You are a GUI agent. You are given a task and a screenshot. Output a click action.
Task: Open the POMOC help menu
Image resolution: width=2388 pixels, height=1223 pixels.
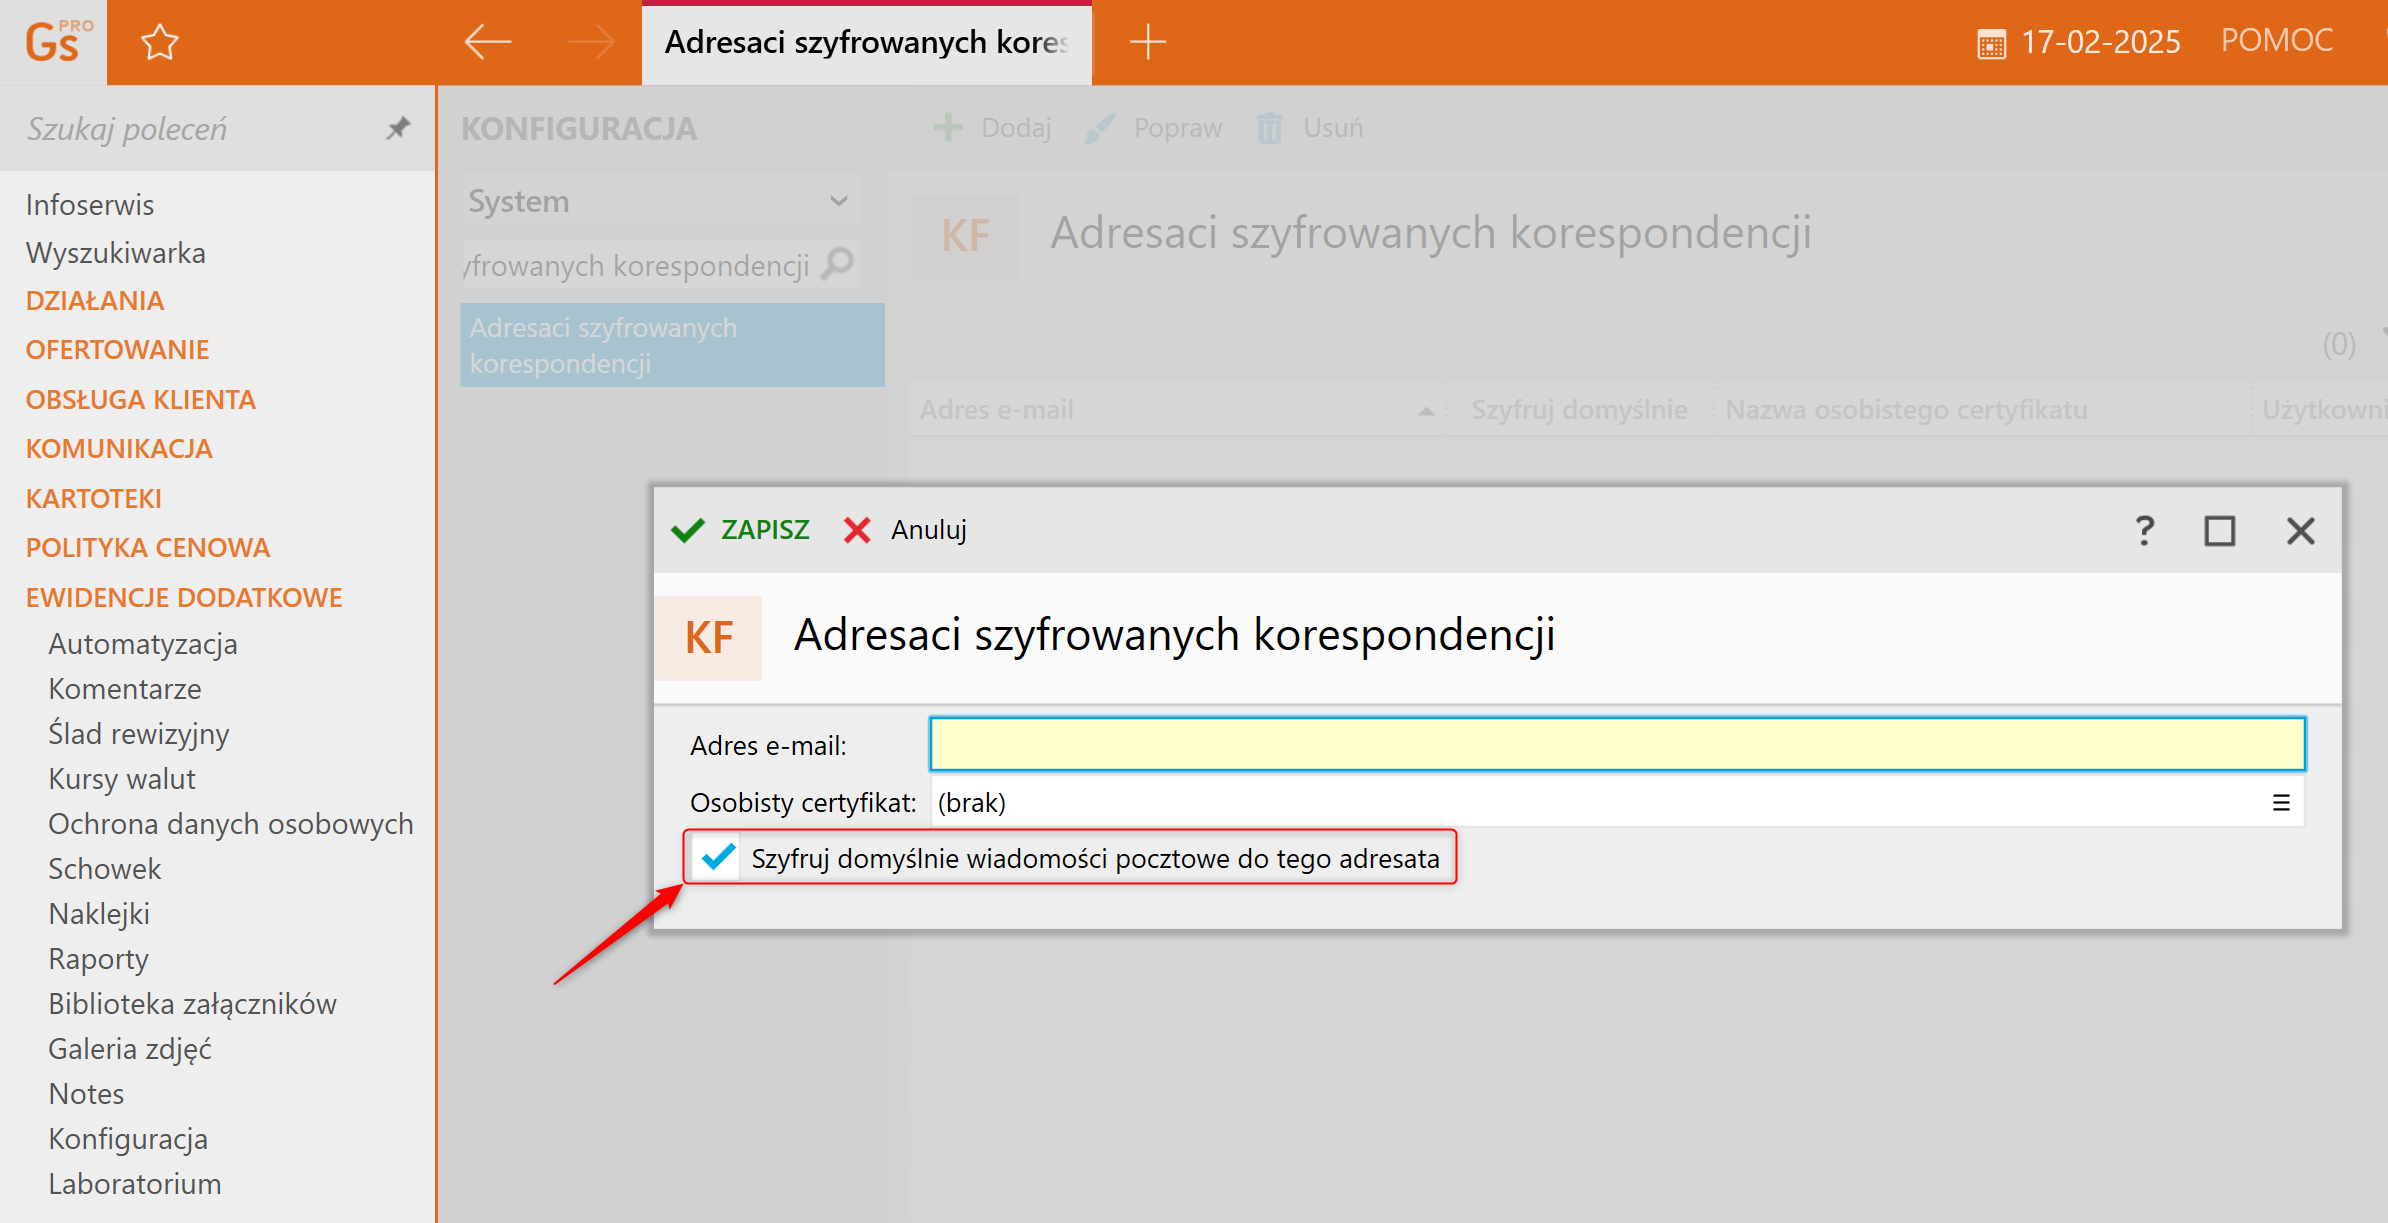coord(2276,40)
